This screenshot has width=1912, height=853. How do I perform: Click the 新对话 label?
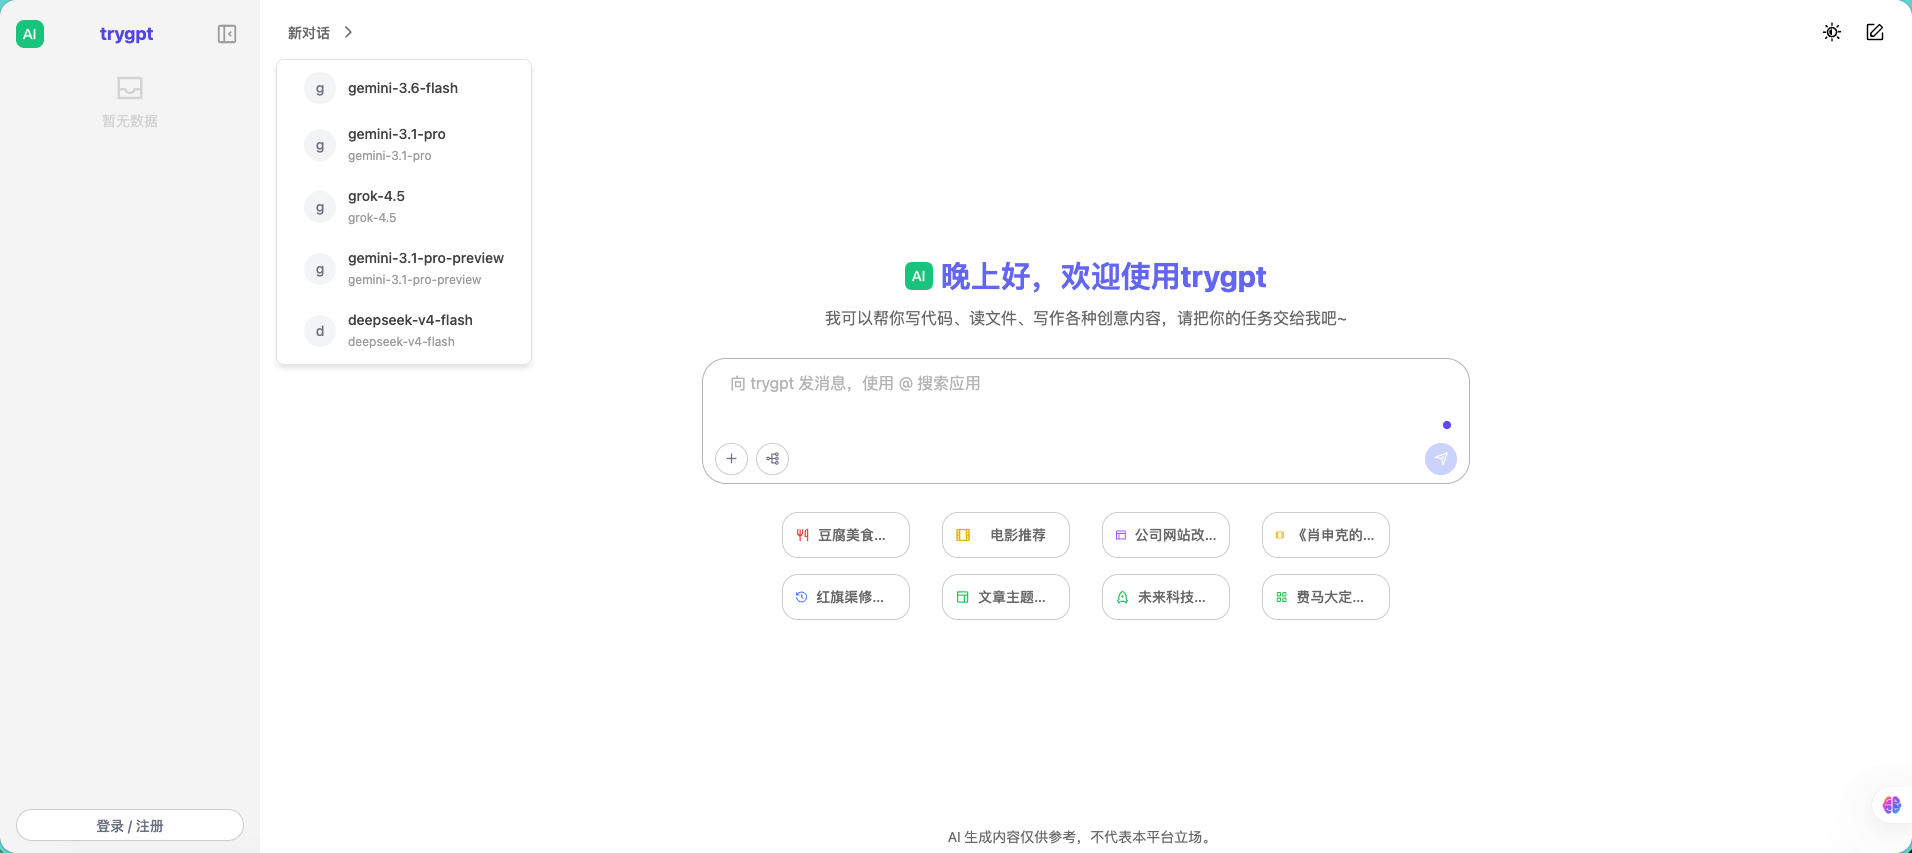[x=309, y=33]
